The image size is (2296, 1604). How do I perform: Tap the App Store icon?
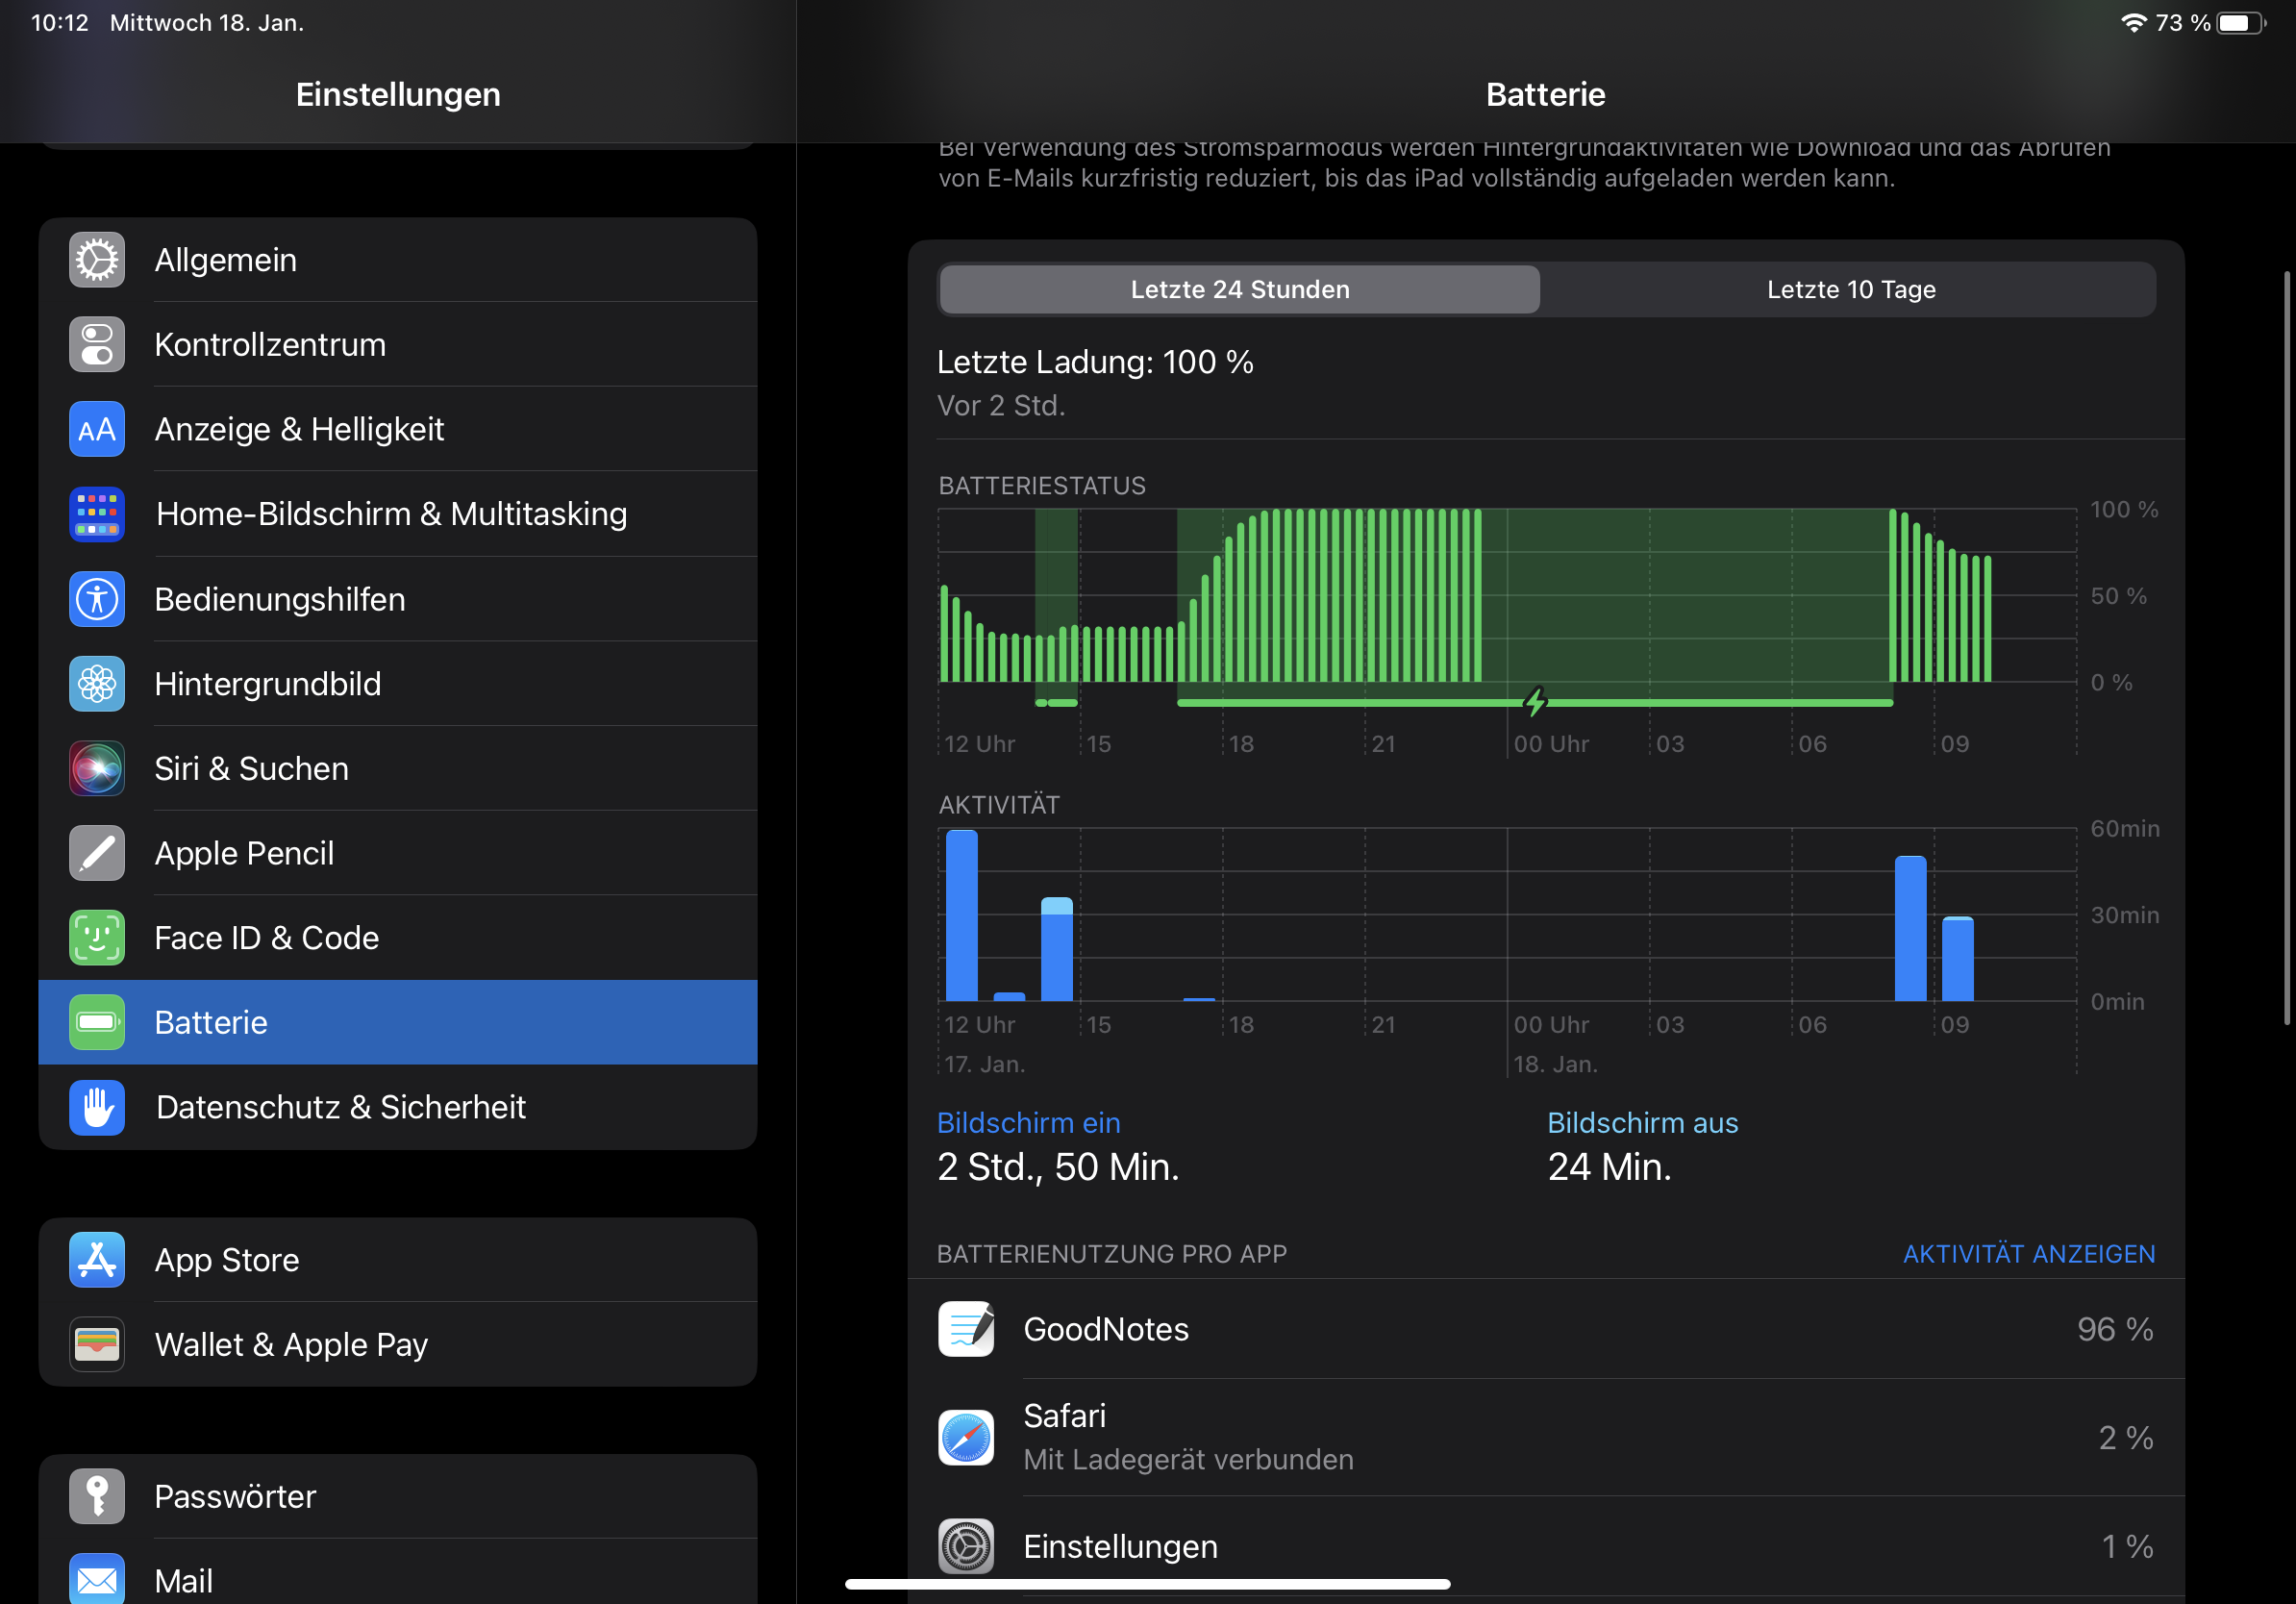point(97,1260)
